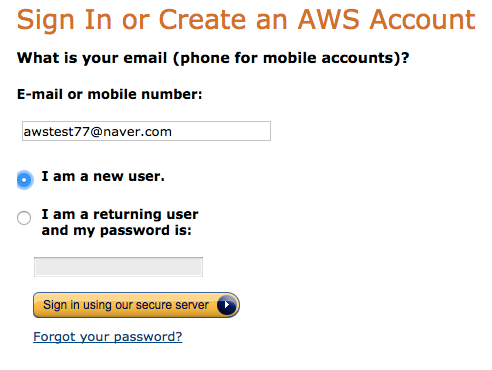Click the word 'password?' in the forgot link
The width and height of the screenshot is (492, 370).
(148, 337)
